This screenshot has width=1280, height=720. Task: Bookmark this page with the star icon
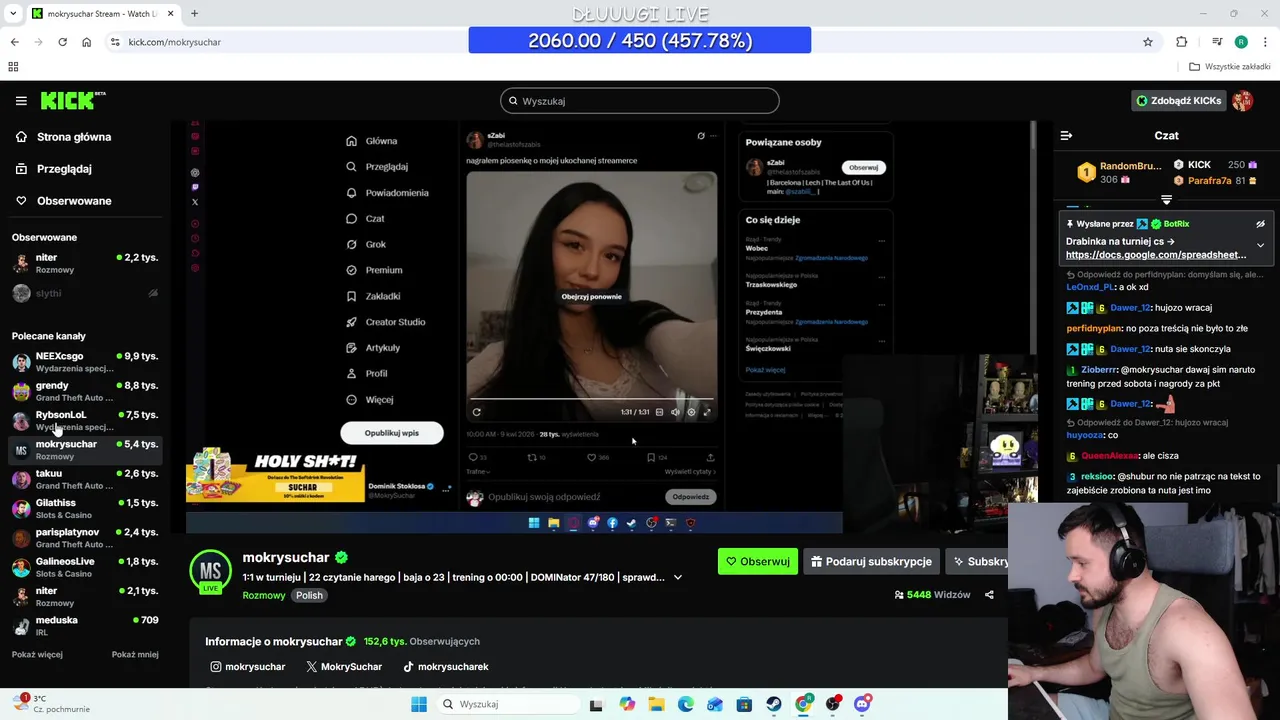[1148, 42]
